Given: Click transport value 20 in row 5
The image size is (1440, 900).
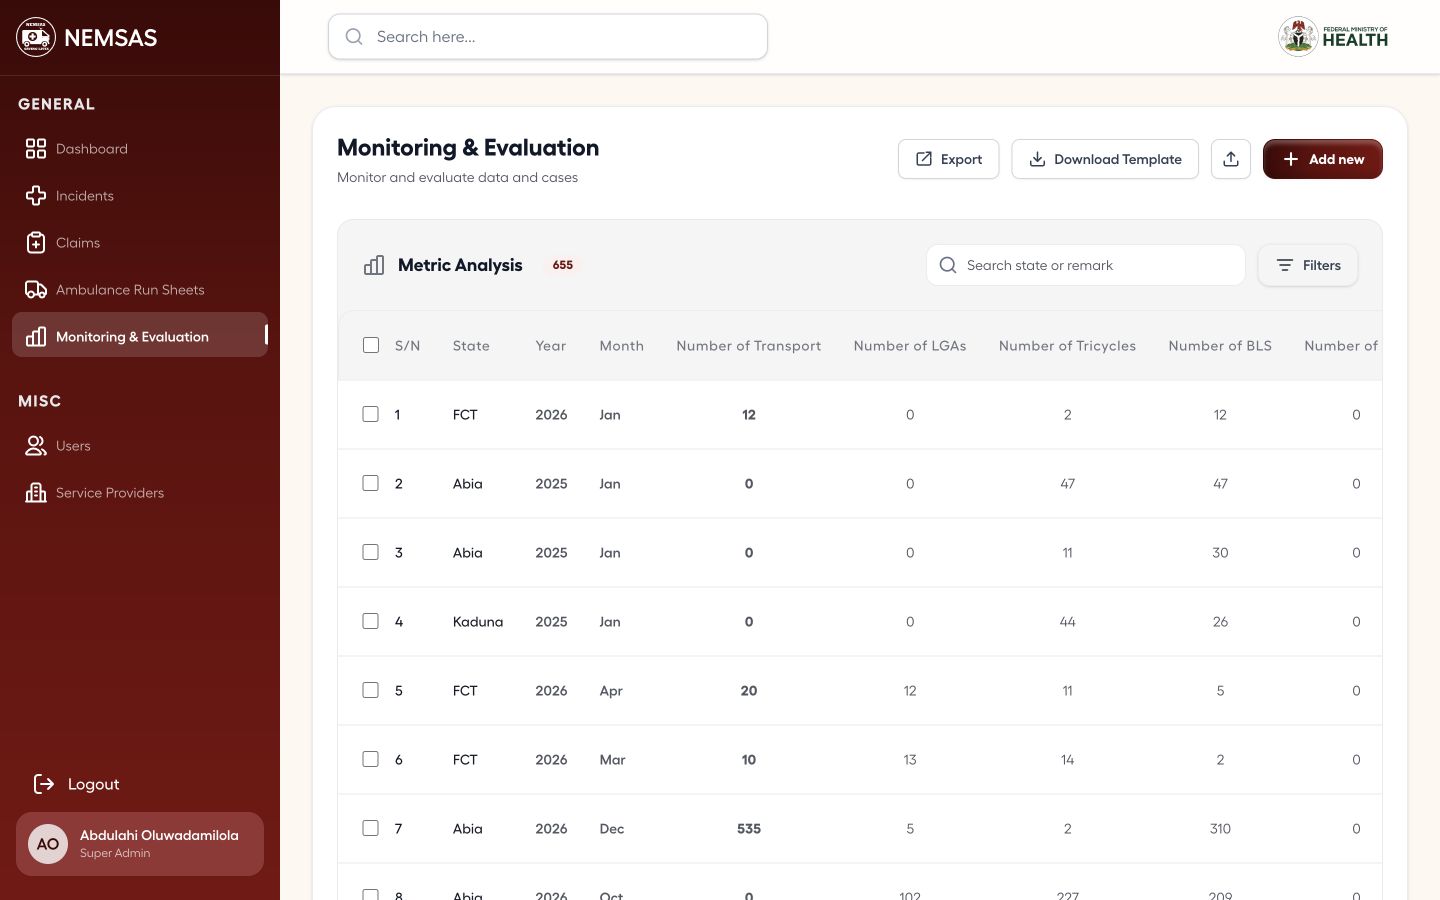Looking at the screenshot, I should point(749,690).
